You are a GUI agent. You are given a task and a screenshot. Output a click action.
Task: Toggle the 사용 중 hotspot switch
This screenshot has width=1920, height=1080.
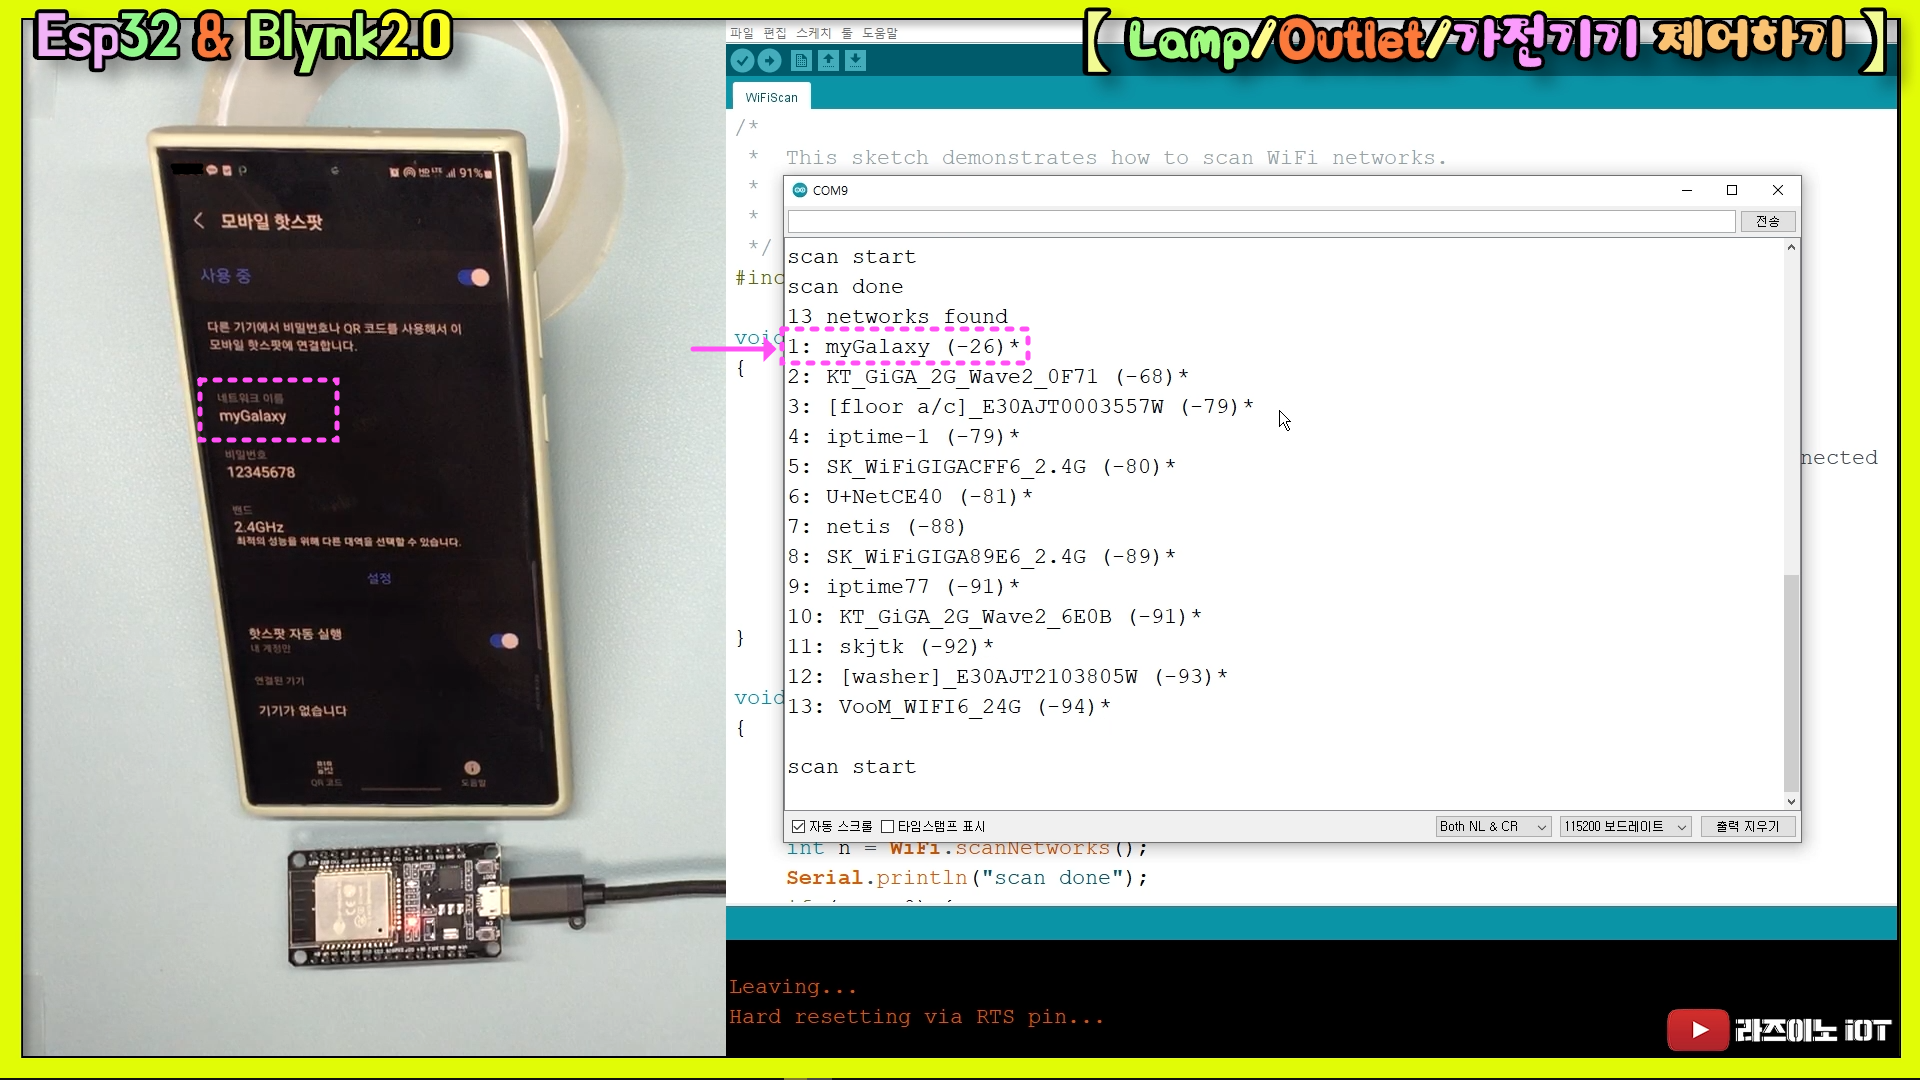click(473, 277)
